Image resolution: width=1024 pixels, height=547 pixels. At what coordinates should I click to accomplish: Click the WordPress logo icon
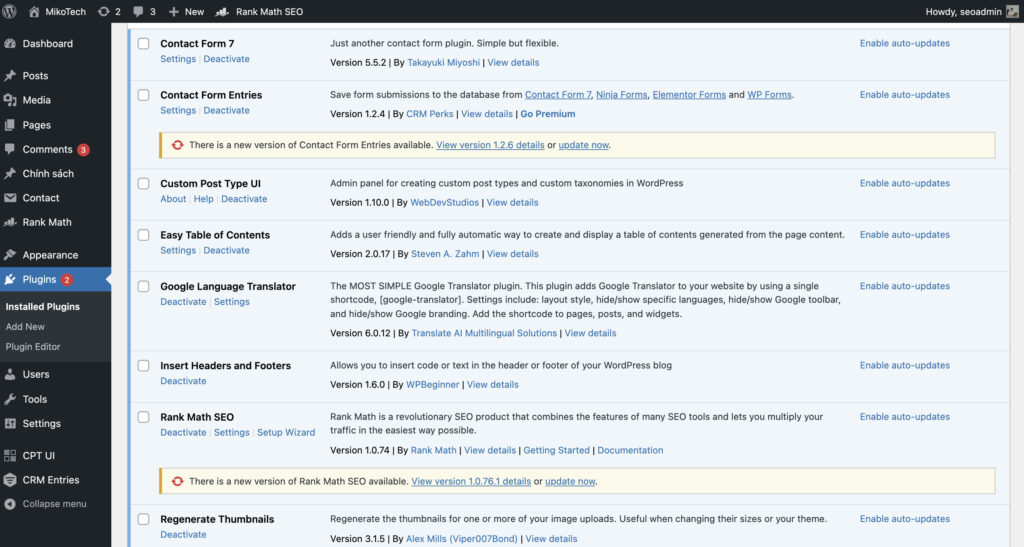tap(10, 11)
